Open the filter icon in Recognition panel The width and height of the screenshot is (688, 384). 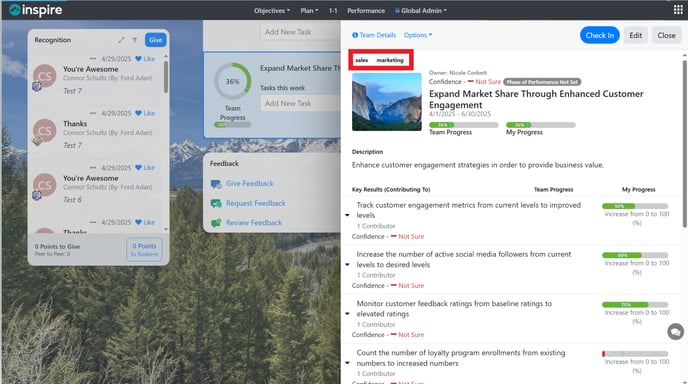point(135,40)
